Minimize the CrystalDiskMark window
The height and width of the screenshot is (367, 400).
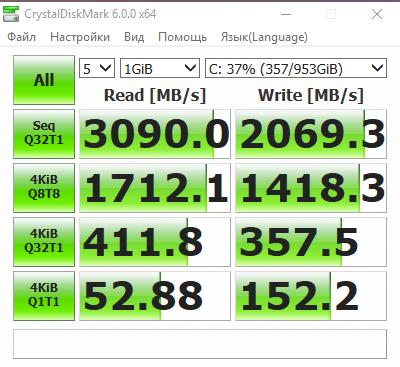[286, 14]
